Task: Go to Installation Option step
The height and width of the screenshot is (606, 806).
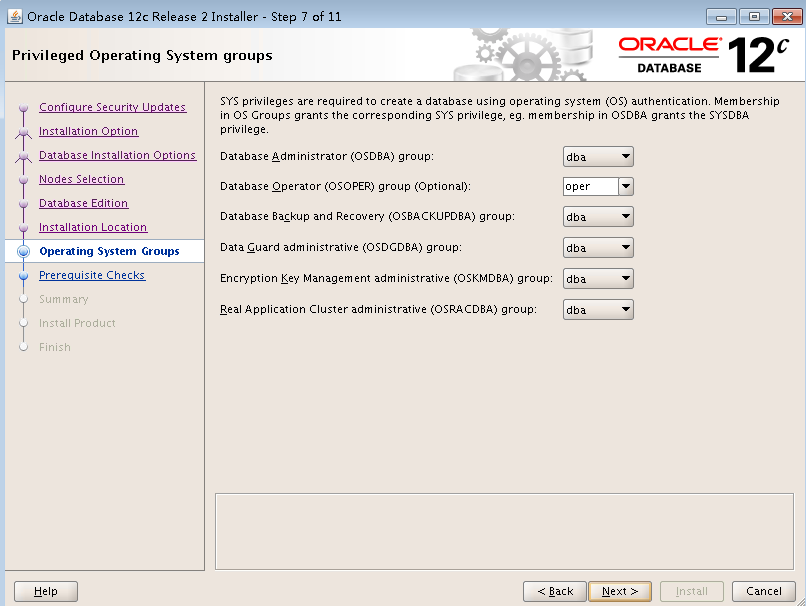Action: click(88, 131)
